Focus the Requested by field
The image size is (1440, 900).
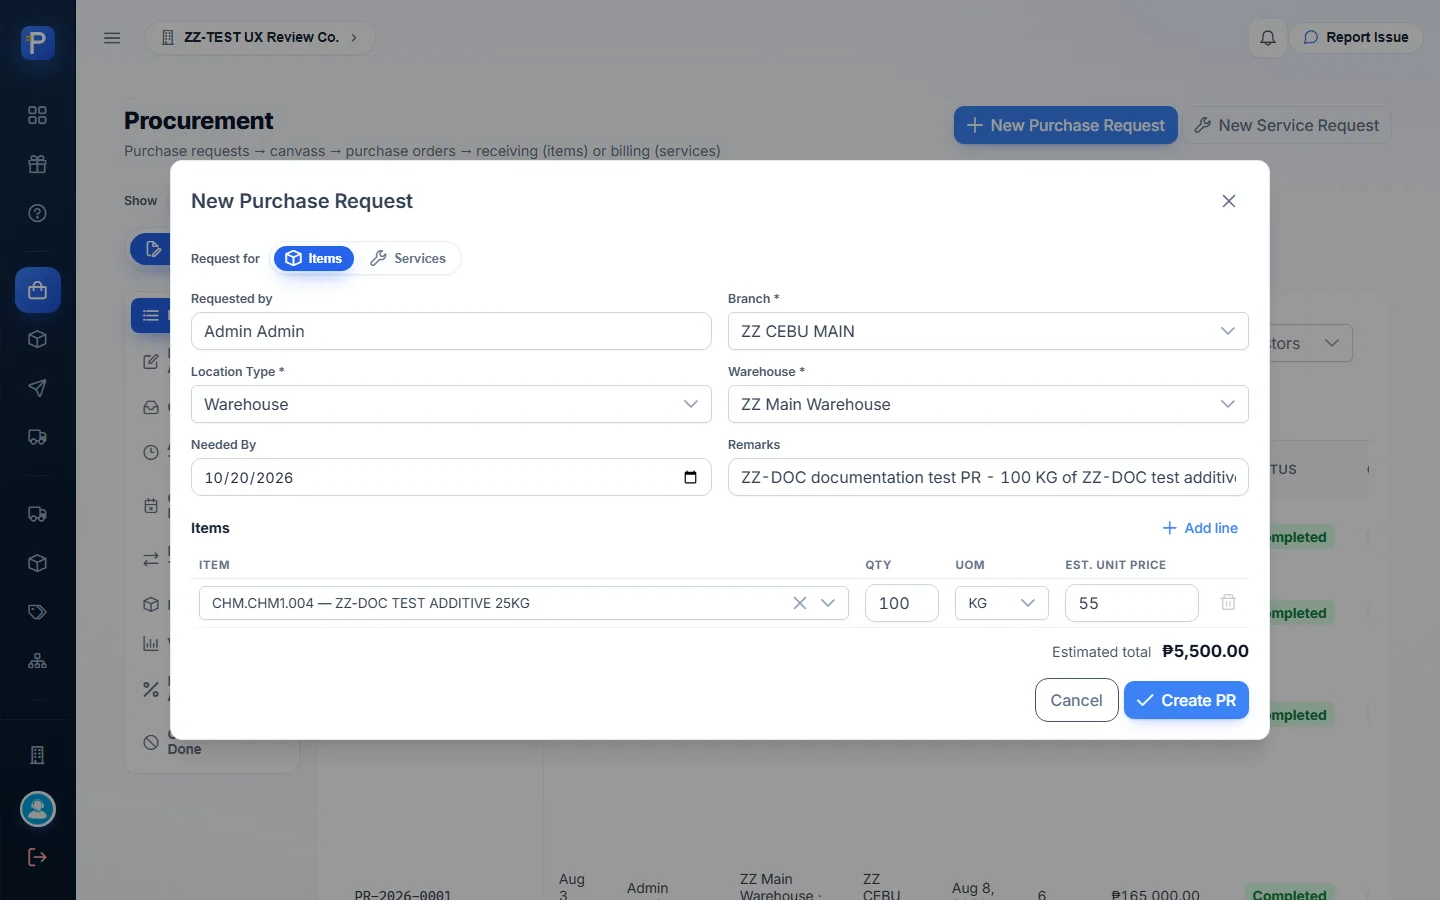451,331
